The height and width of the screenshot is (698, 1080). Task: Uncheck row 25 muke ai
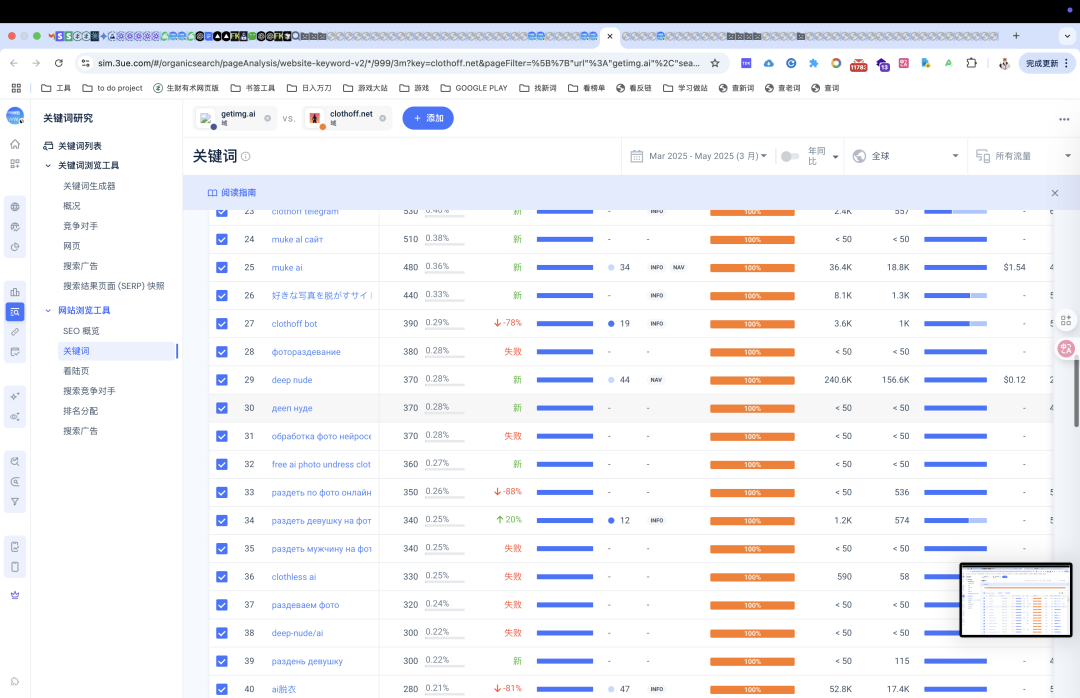(x=222, y=267)
